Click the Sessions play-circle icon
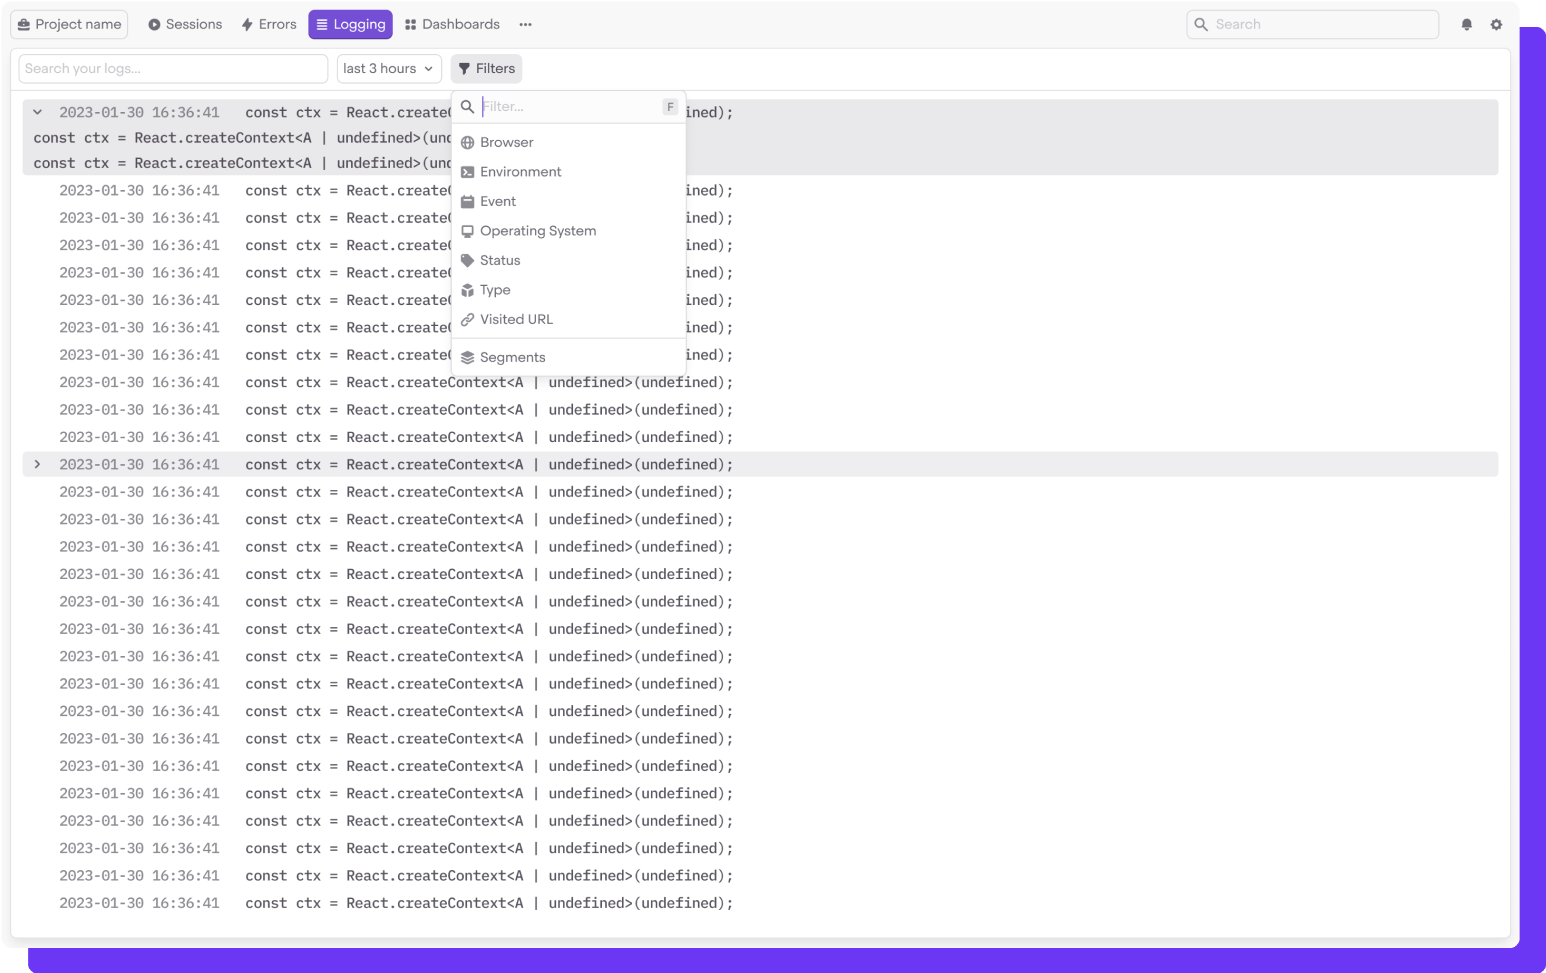Viewport: 1546px width, 973px height. [x=154, y=24]
